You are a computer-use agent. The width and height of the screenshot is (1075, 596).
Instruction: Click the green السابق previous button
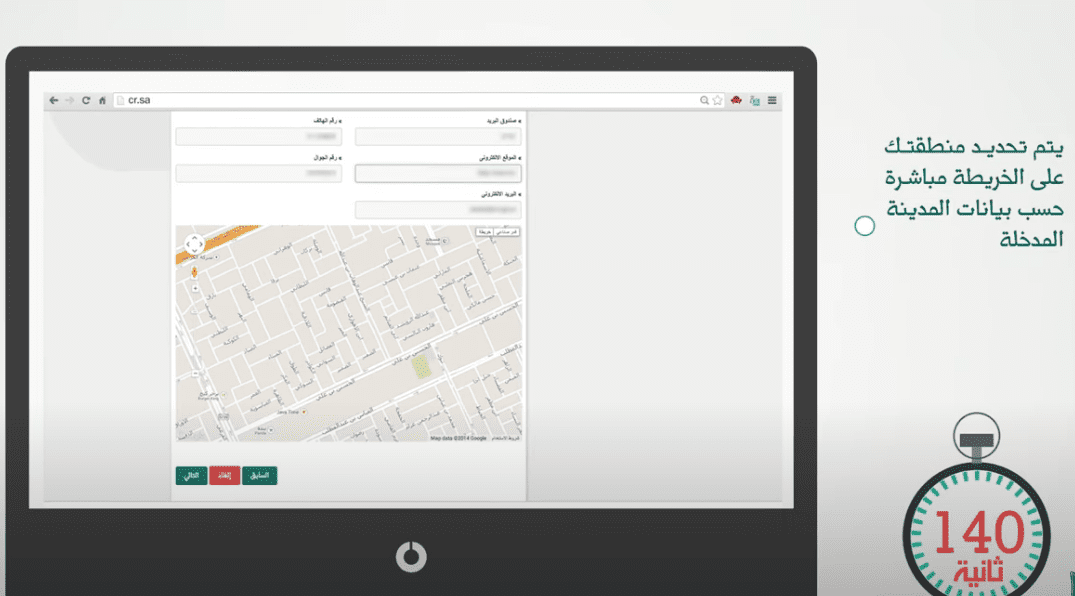pyautogui.click(x=260, y=475)
